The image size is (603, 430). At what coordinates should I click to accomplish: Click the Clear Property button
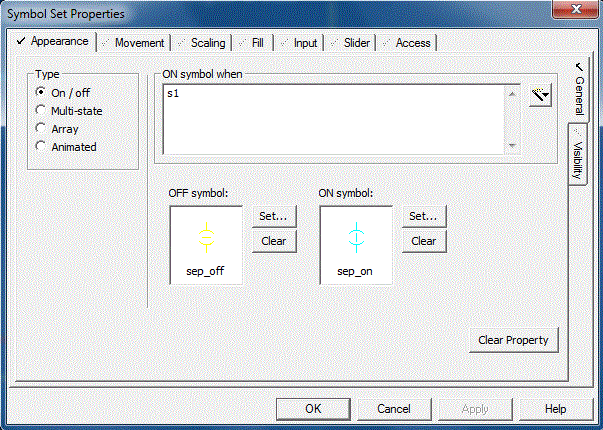pyautogui.click(x=513, y=340)
